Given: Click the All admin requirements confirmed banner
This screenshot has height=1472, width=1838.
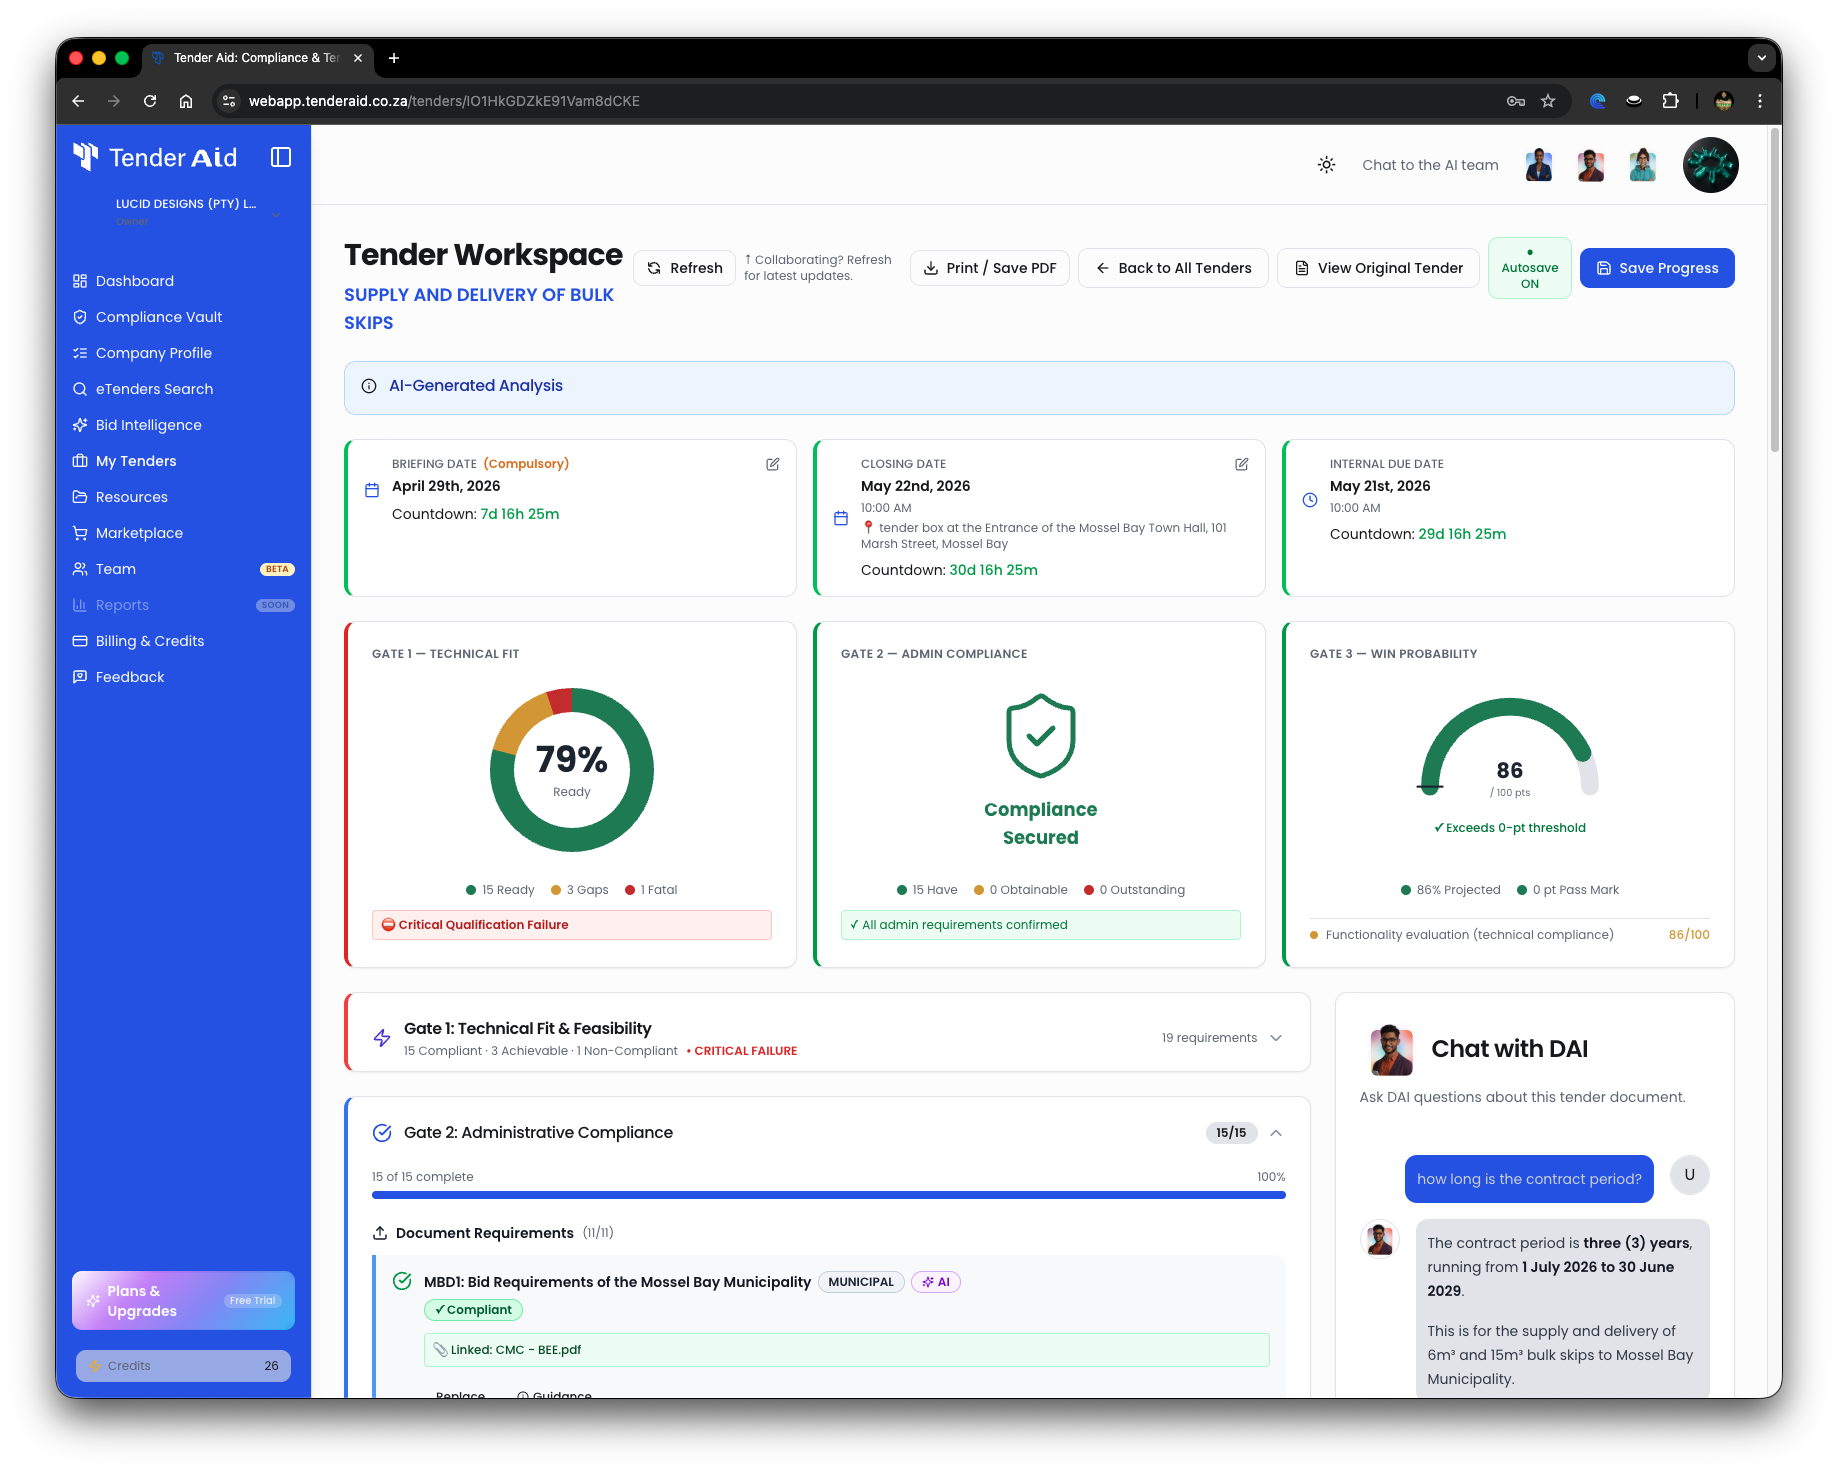Looking at the screenshot, I should 1041,925.
